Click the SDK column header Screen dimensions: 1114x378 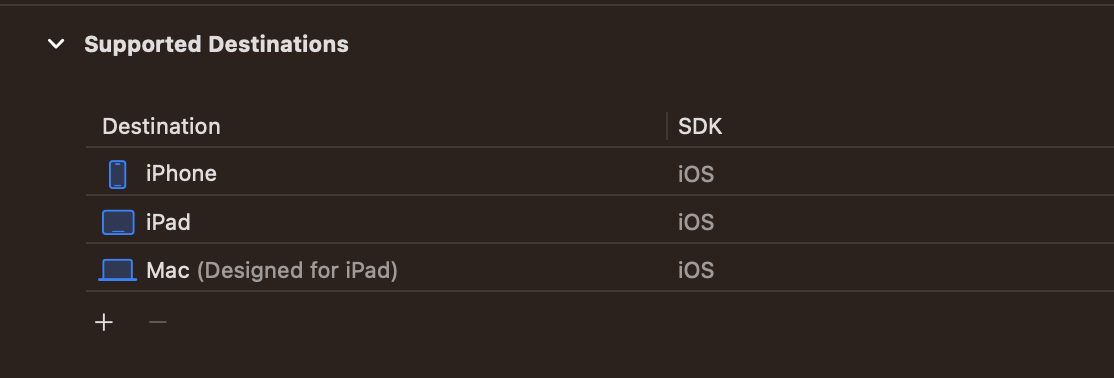(700, 126)
